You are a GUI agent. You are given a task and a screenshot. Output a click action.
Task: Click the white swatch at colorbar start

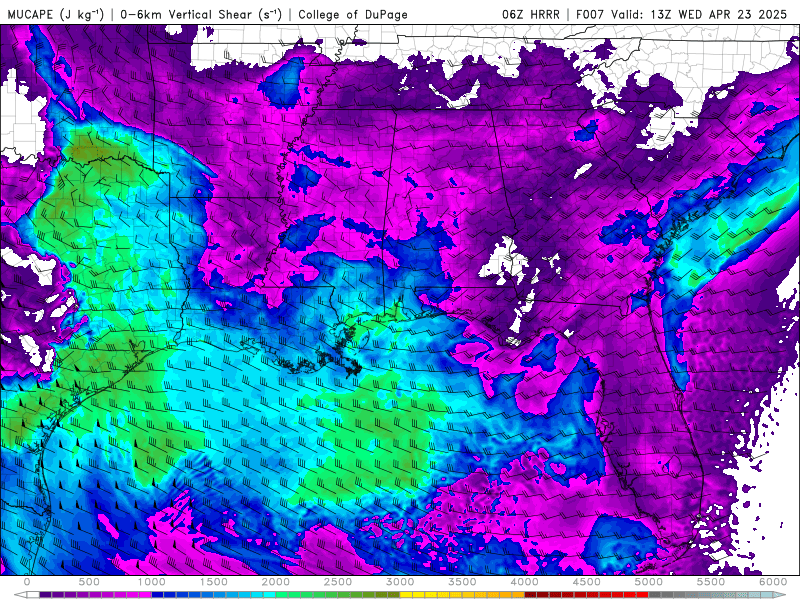click(x=33, y=594)
